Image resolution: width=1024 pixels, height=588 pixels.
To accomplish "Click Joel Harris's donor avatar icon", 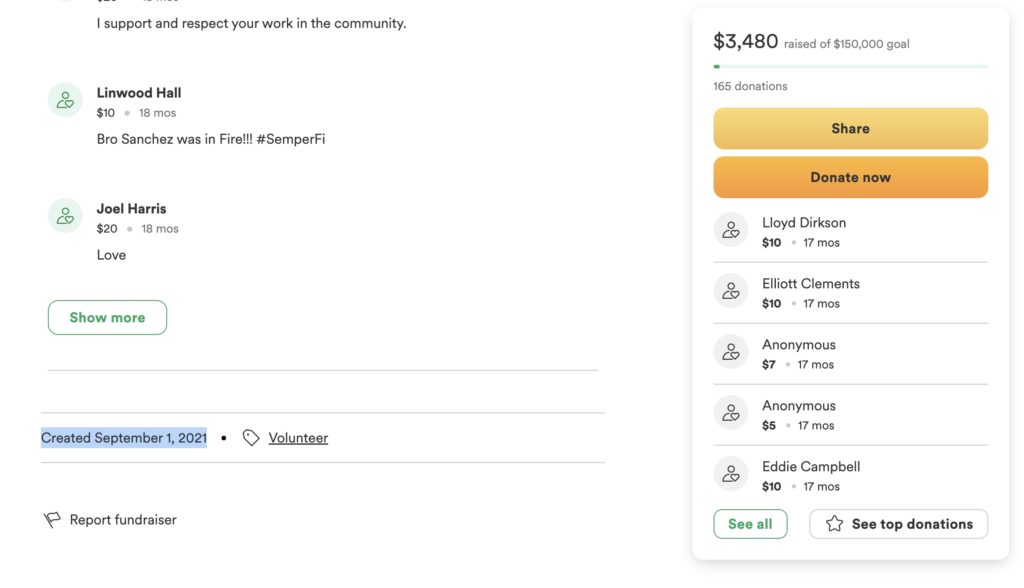I will click(65, 216).
